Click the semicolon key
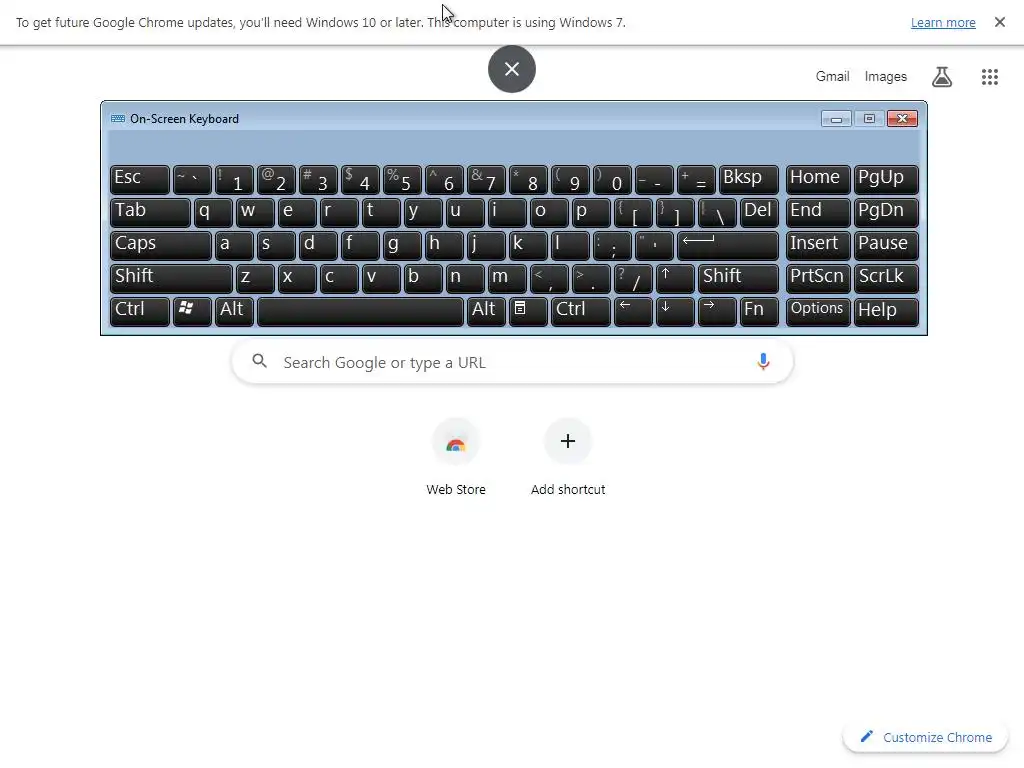The image size is (1024, 768). (612, 245)
